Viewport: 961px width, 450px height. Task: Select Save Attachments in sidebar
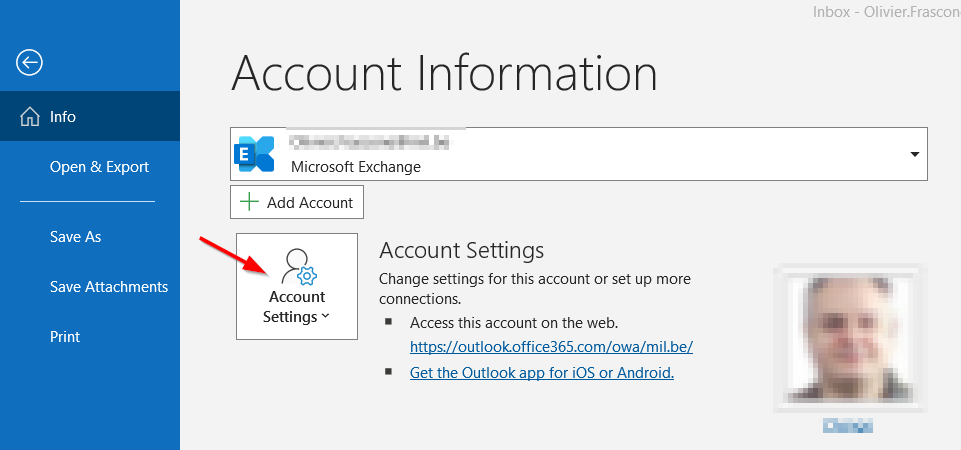click(x=109, y=287)
